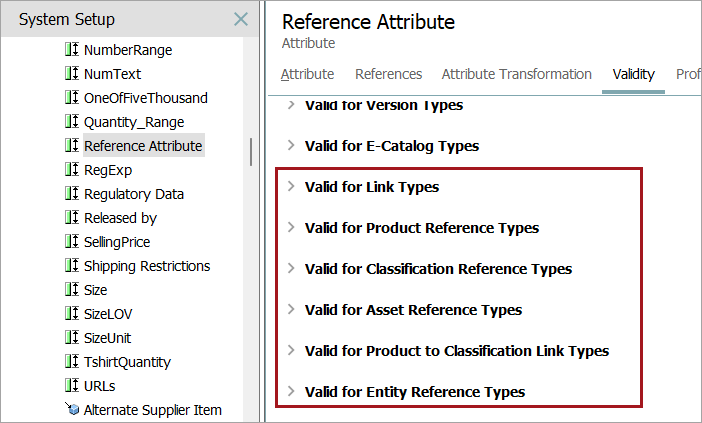This screenshot has height=423, width=702.
Task: Click the reference type icon beside Alternate Supplier Item
Action: pos(72,409)
